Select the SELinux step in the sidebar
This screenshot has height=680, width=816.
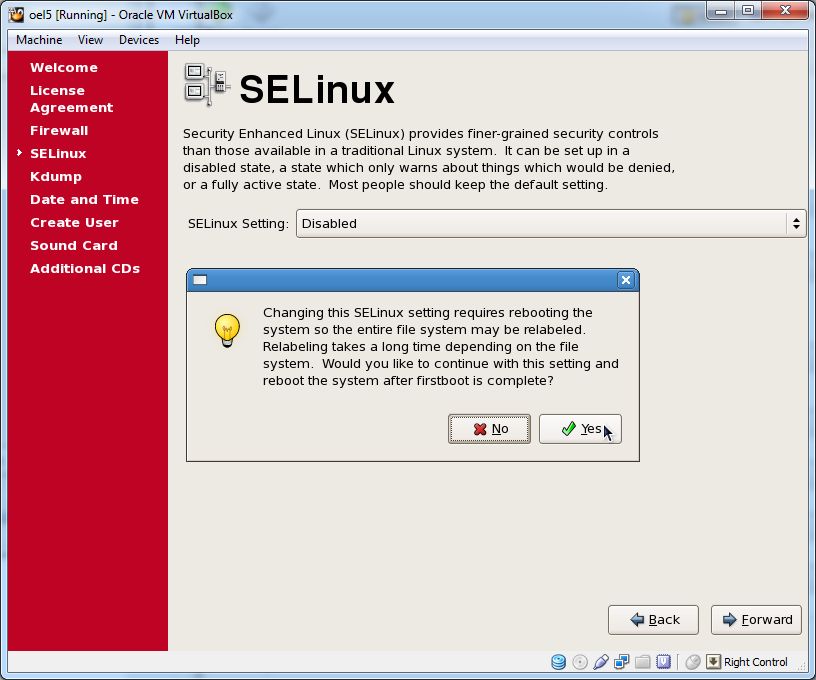coord(58,153)
